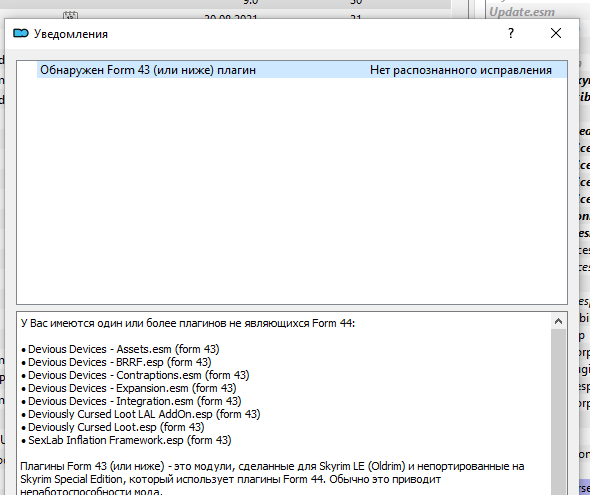
Task: Select the 'Обнаружен Form 43' notification row
Action: click(x=302, y=70)
